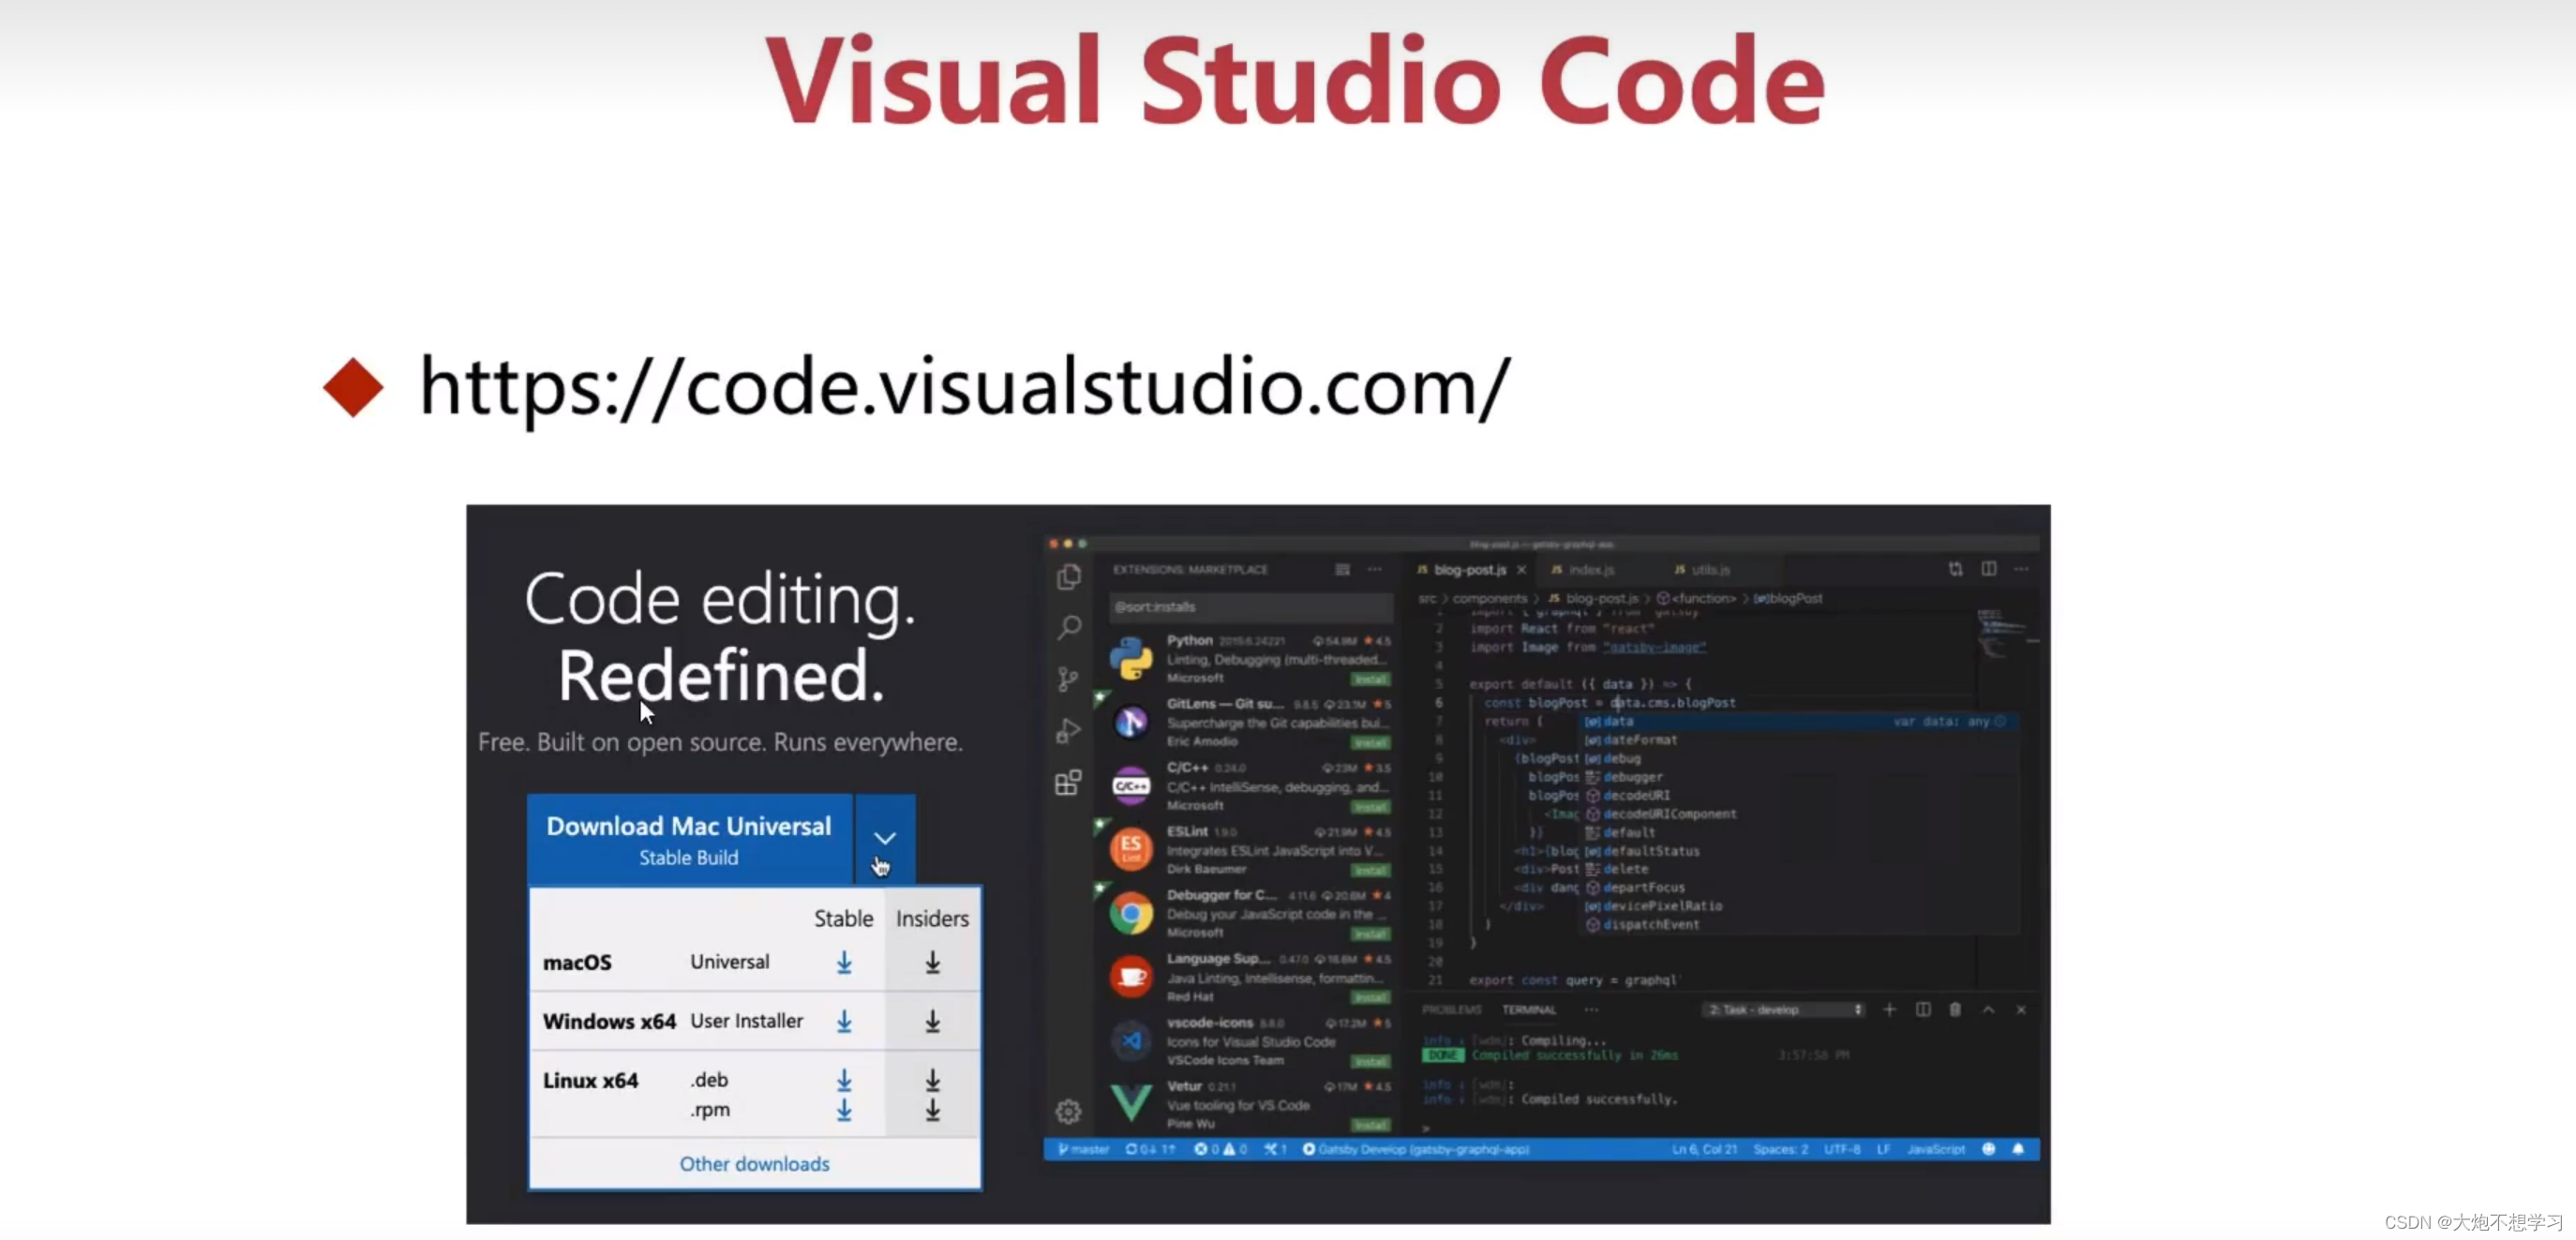Click the Search magnifier icon in activity bar
Screen dimensions: 2576x1240
[x=1069, y=628]
